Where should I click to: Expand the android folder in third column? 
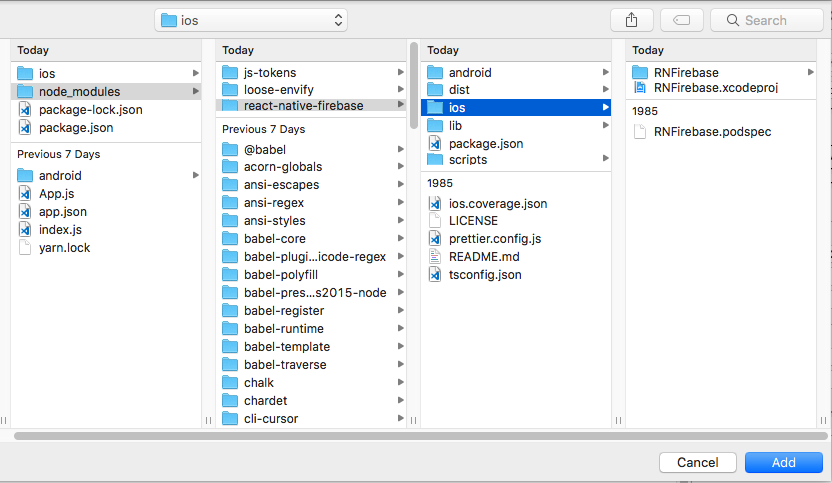pyautogui.click(x=605, y=72)
